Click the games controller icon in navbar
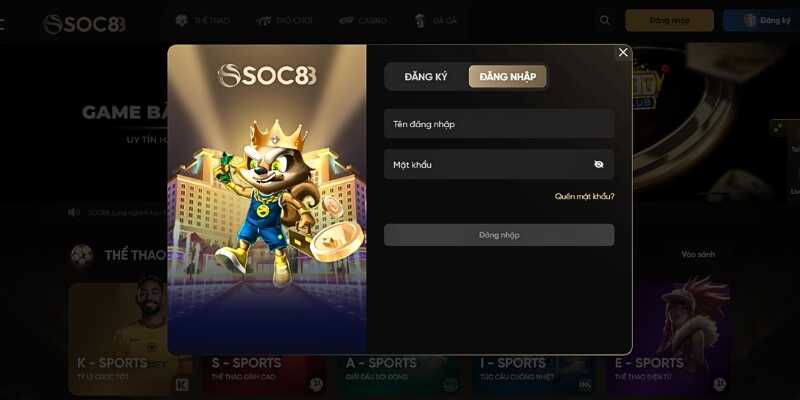 (263, 20)
